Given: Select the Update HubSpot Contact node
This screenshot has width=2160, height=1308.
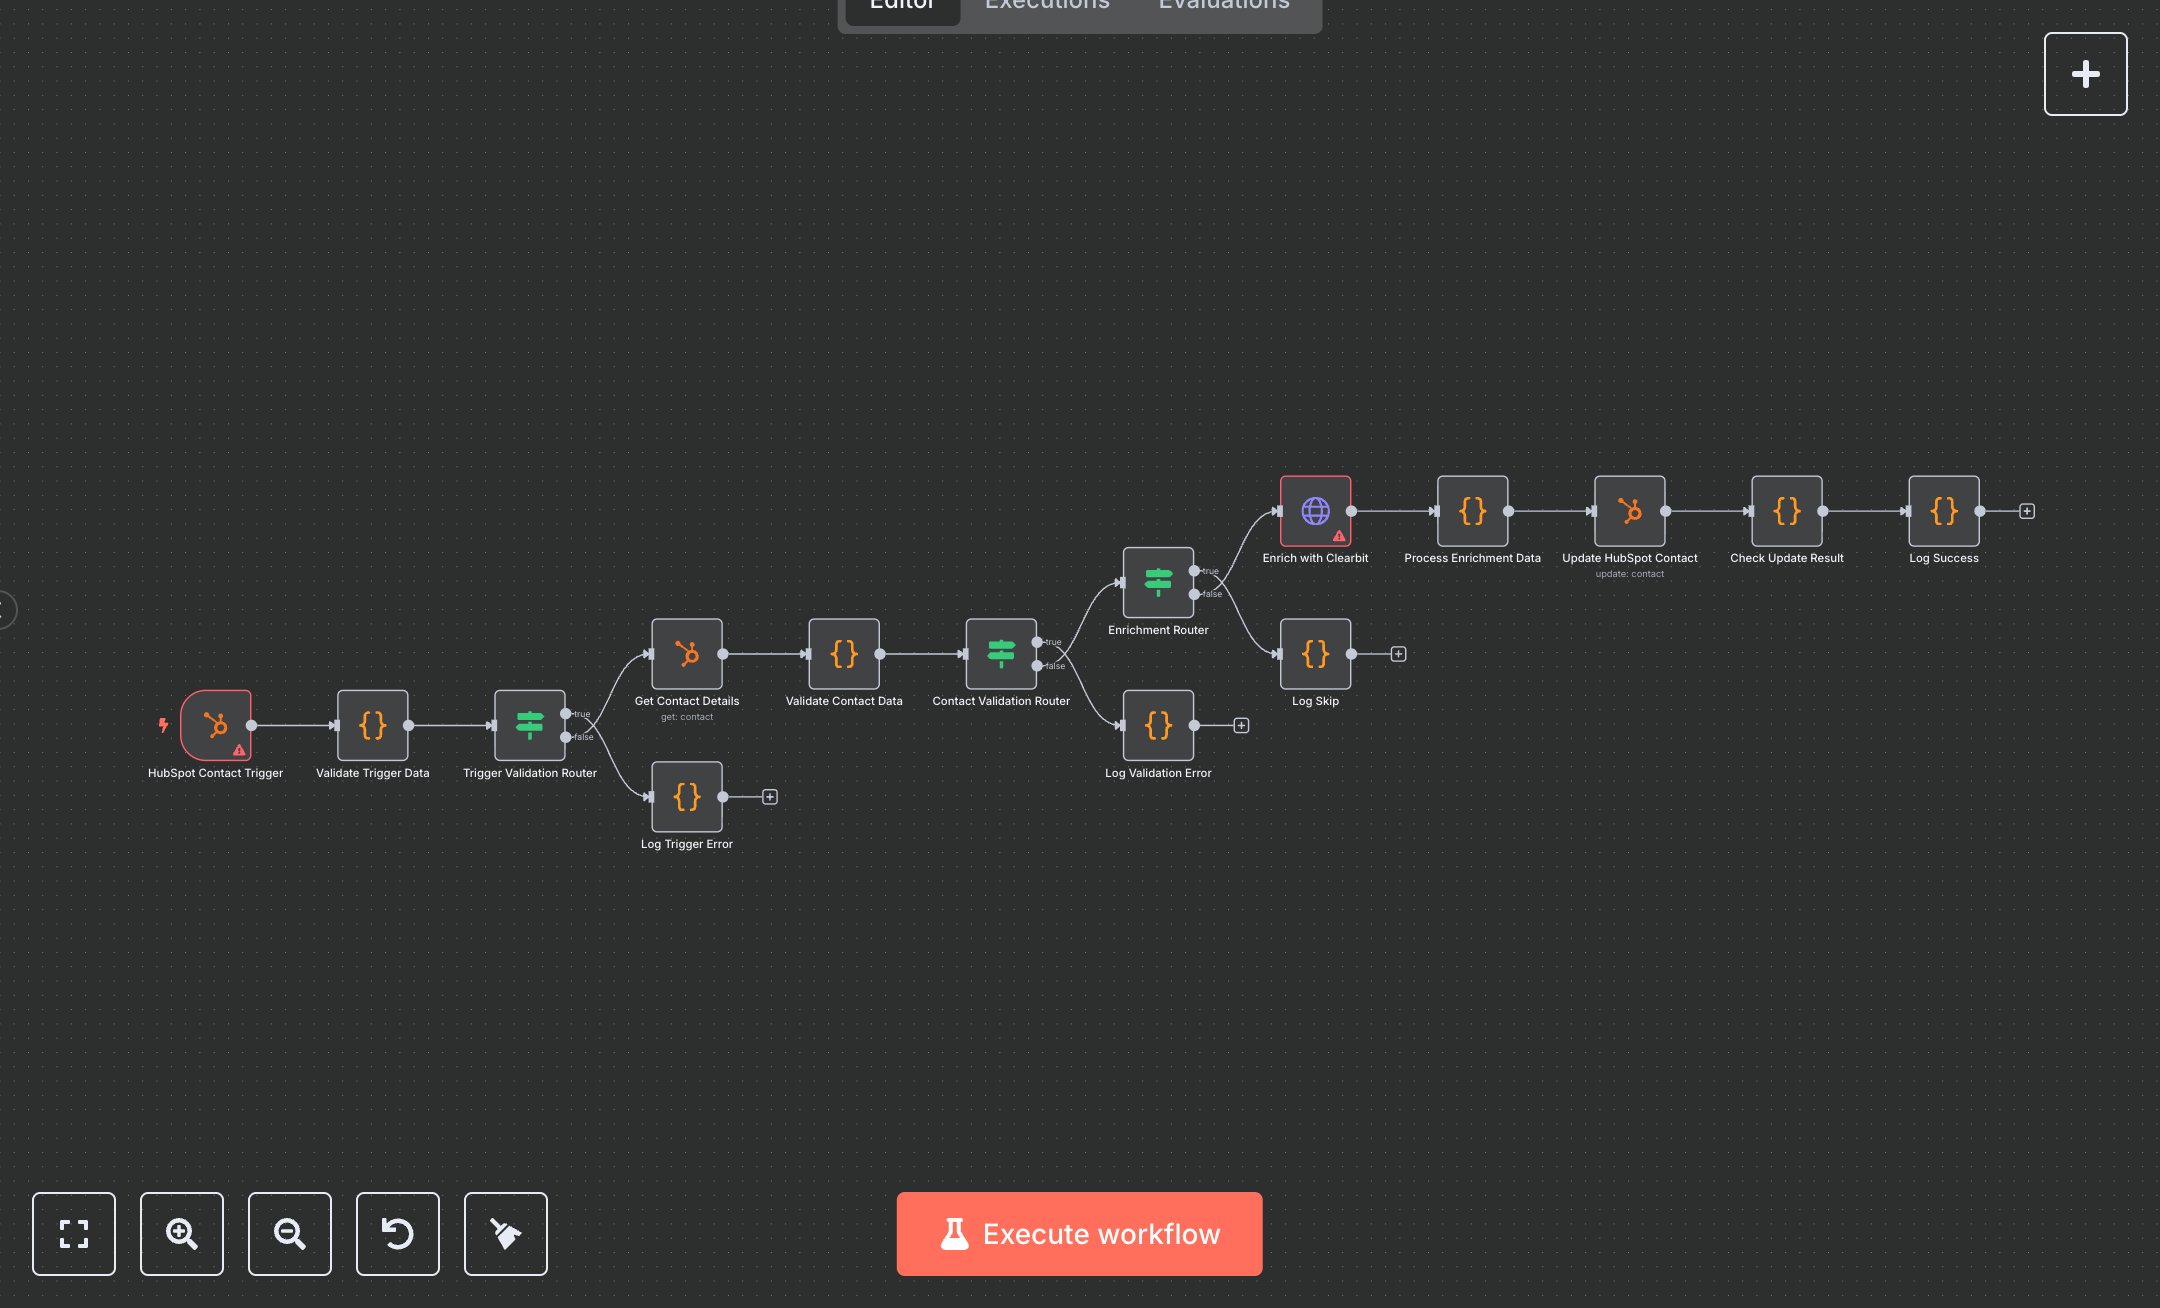Looking at the screenshot, I should coord(1628,511).
